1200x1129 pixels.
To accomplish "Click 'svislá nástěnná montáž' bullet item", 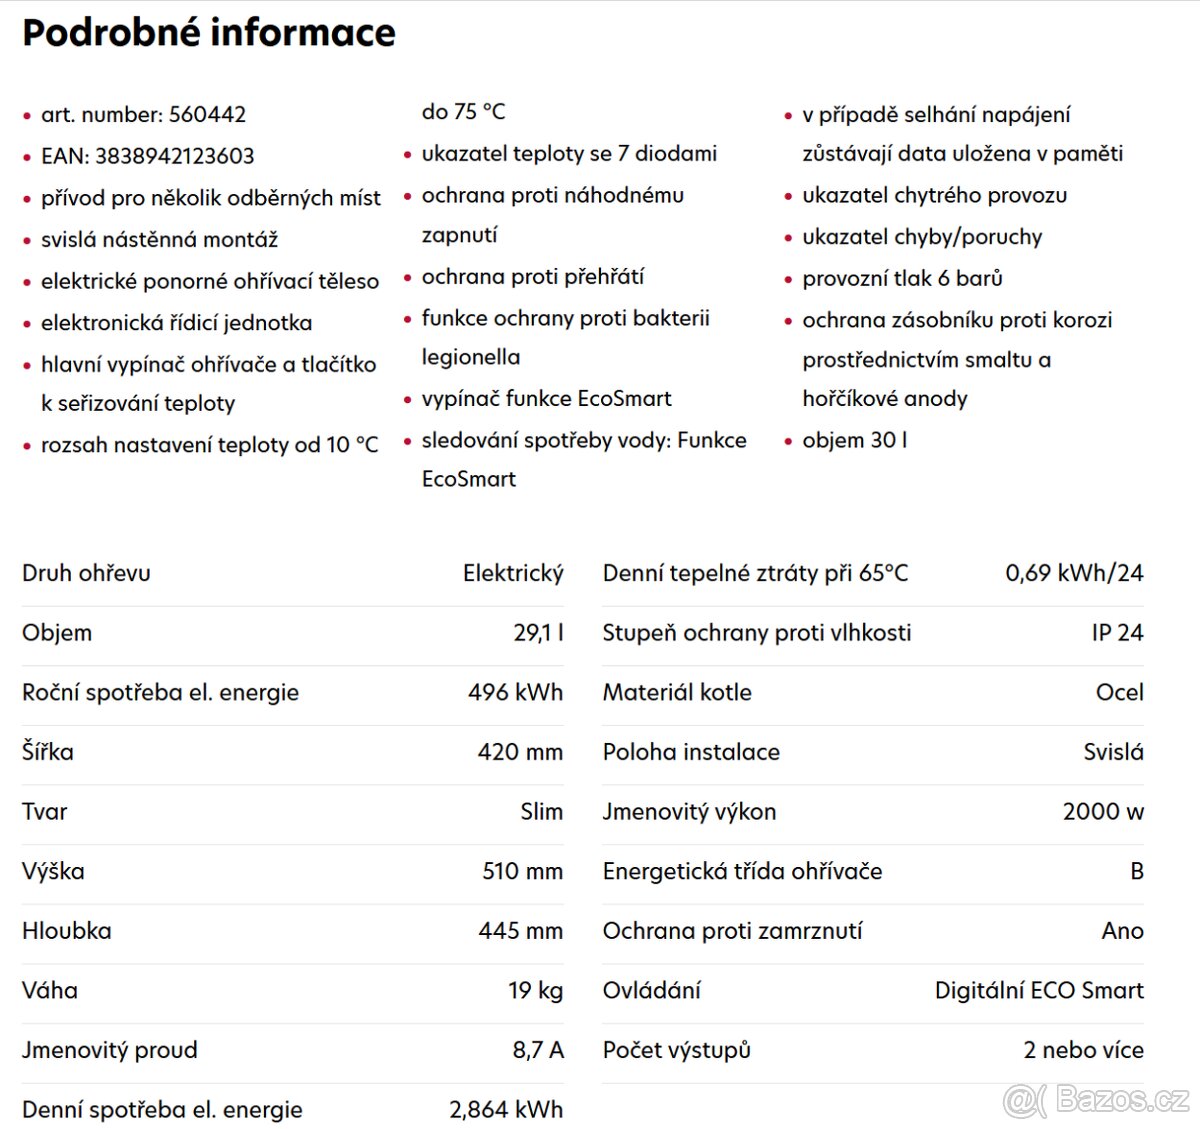I will pos(159,240).
